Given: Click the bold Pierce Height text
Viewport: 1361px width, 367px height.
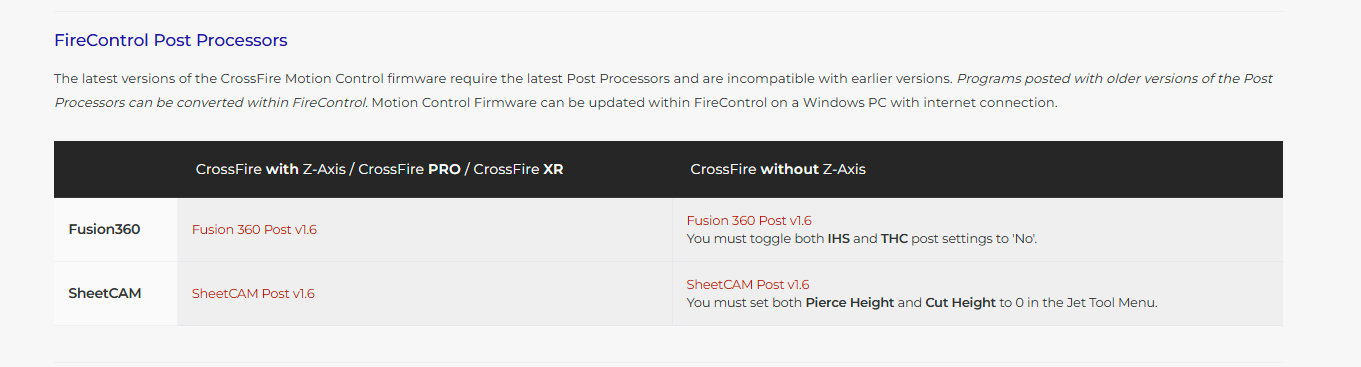Looking at the screenshot, I should pos(850,303).
